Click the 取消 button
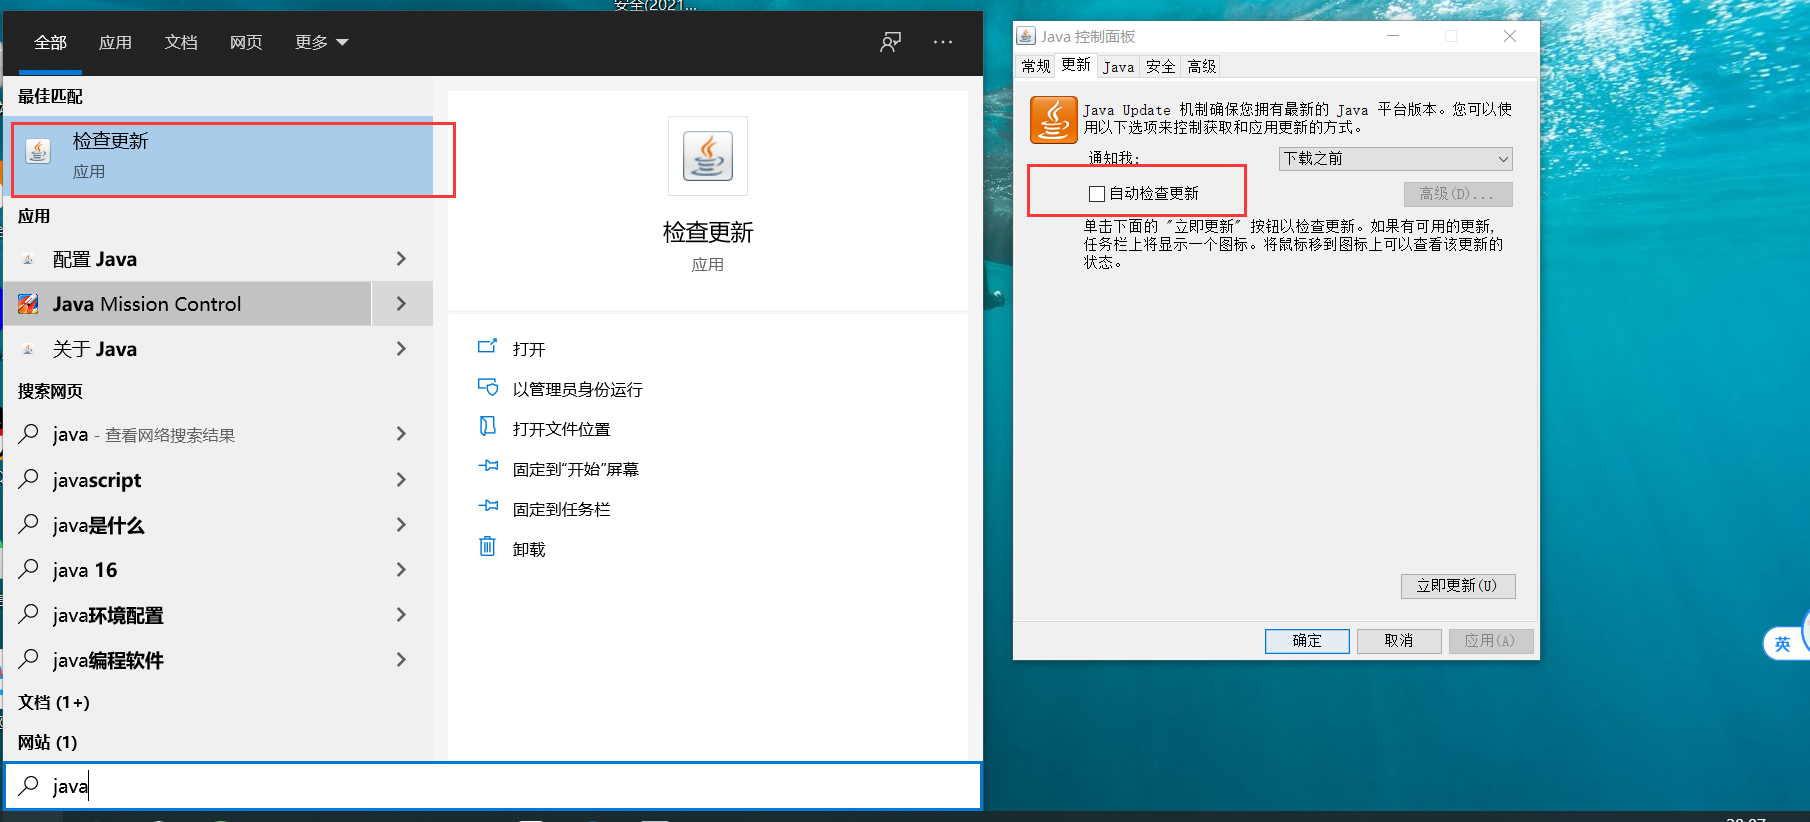 (1399, 641)
